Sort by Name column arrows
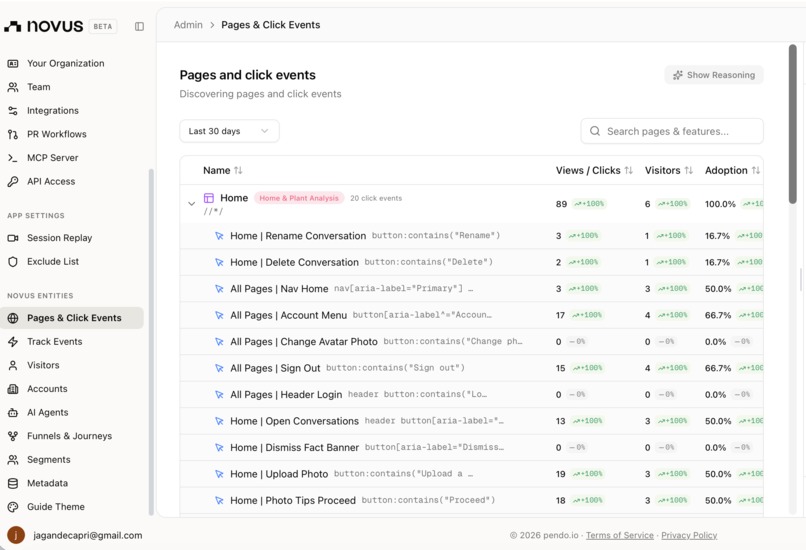806x550 pixels. click(x=238, y=170)
